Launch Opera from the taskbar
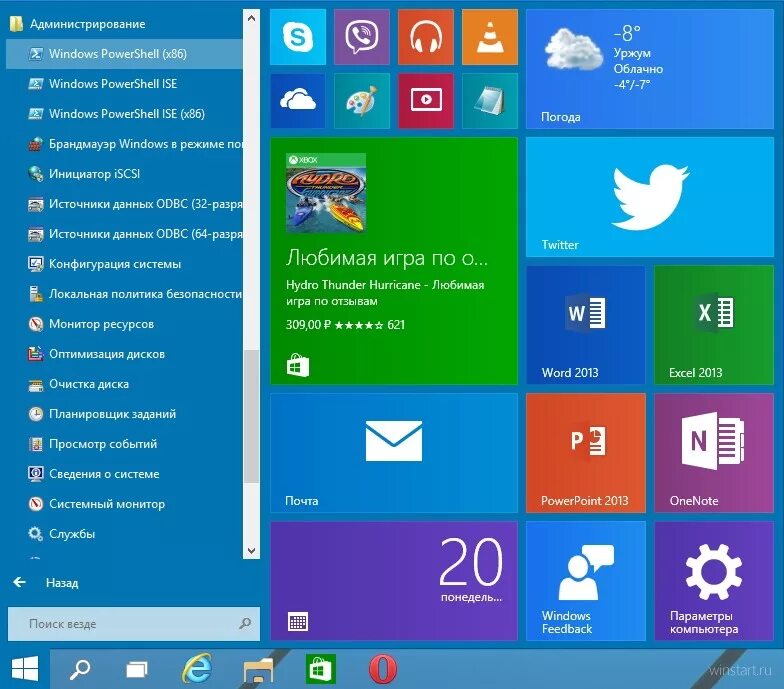This screenshot has width=784, height=689. pyautogui.click(x=382, y=669)
